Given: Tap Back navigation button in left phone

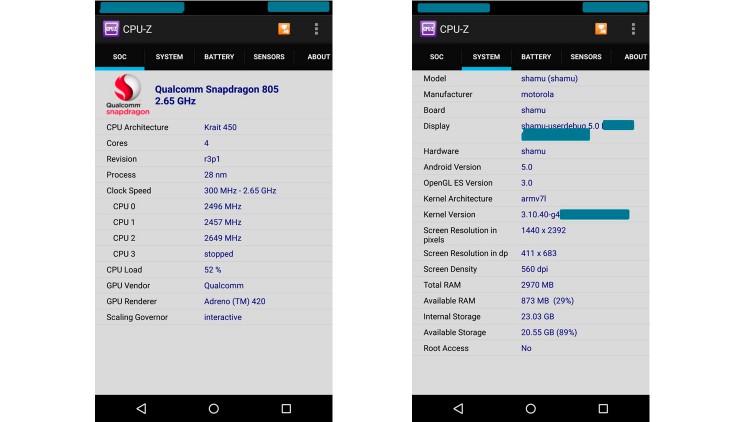Looking at the screenshot, I should pyautogui.click(x=141, y=408).
